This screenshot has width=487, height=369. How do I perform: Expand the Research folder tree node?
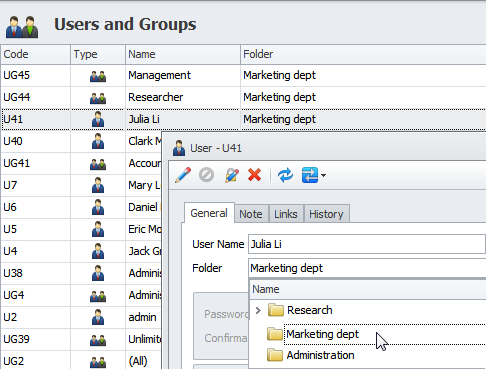(258, 310)
